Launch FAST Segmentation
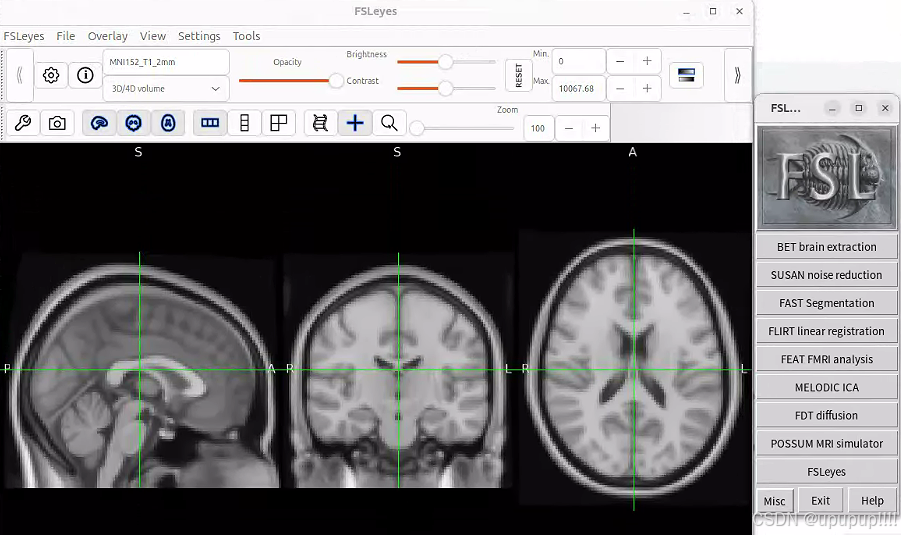 click(x=826, y=303)
